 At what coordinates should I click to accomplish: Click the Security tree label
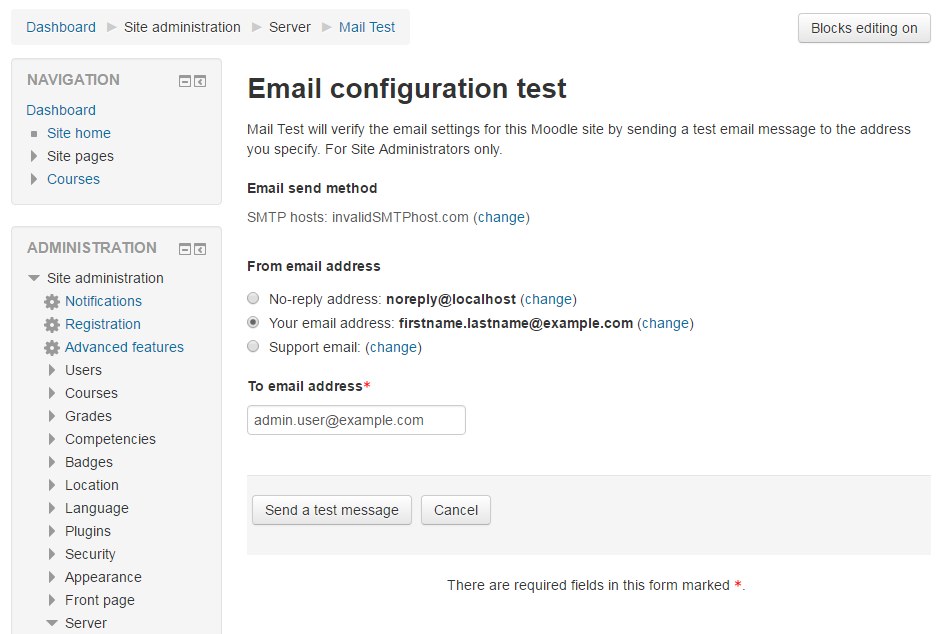[x=90, y=554]
